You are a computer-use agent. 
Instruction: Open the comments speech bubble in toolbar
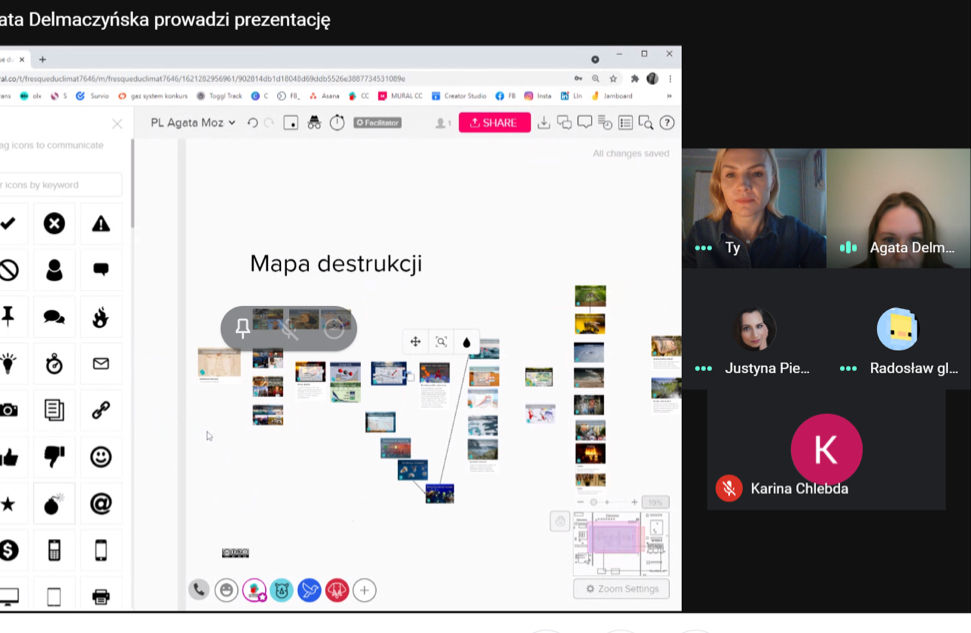(x=585, y=122)
